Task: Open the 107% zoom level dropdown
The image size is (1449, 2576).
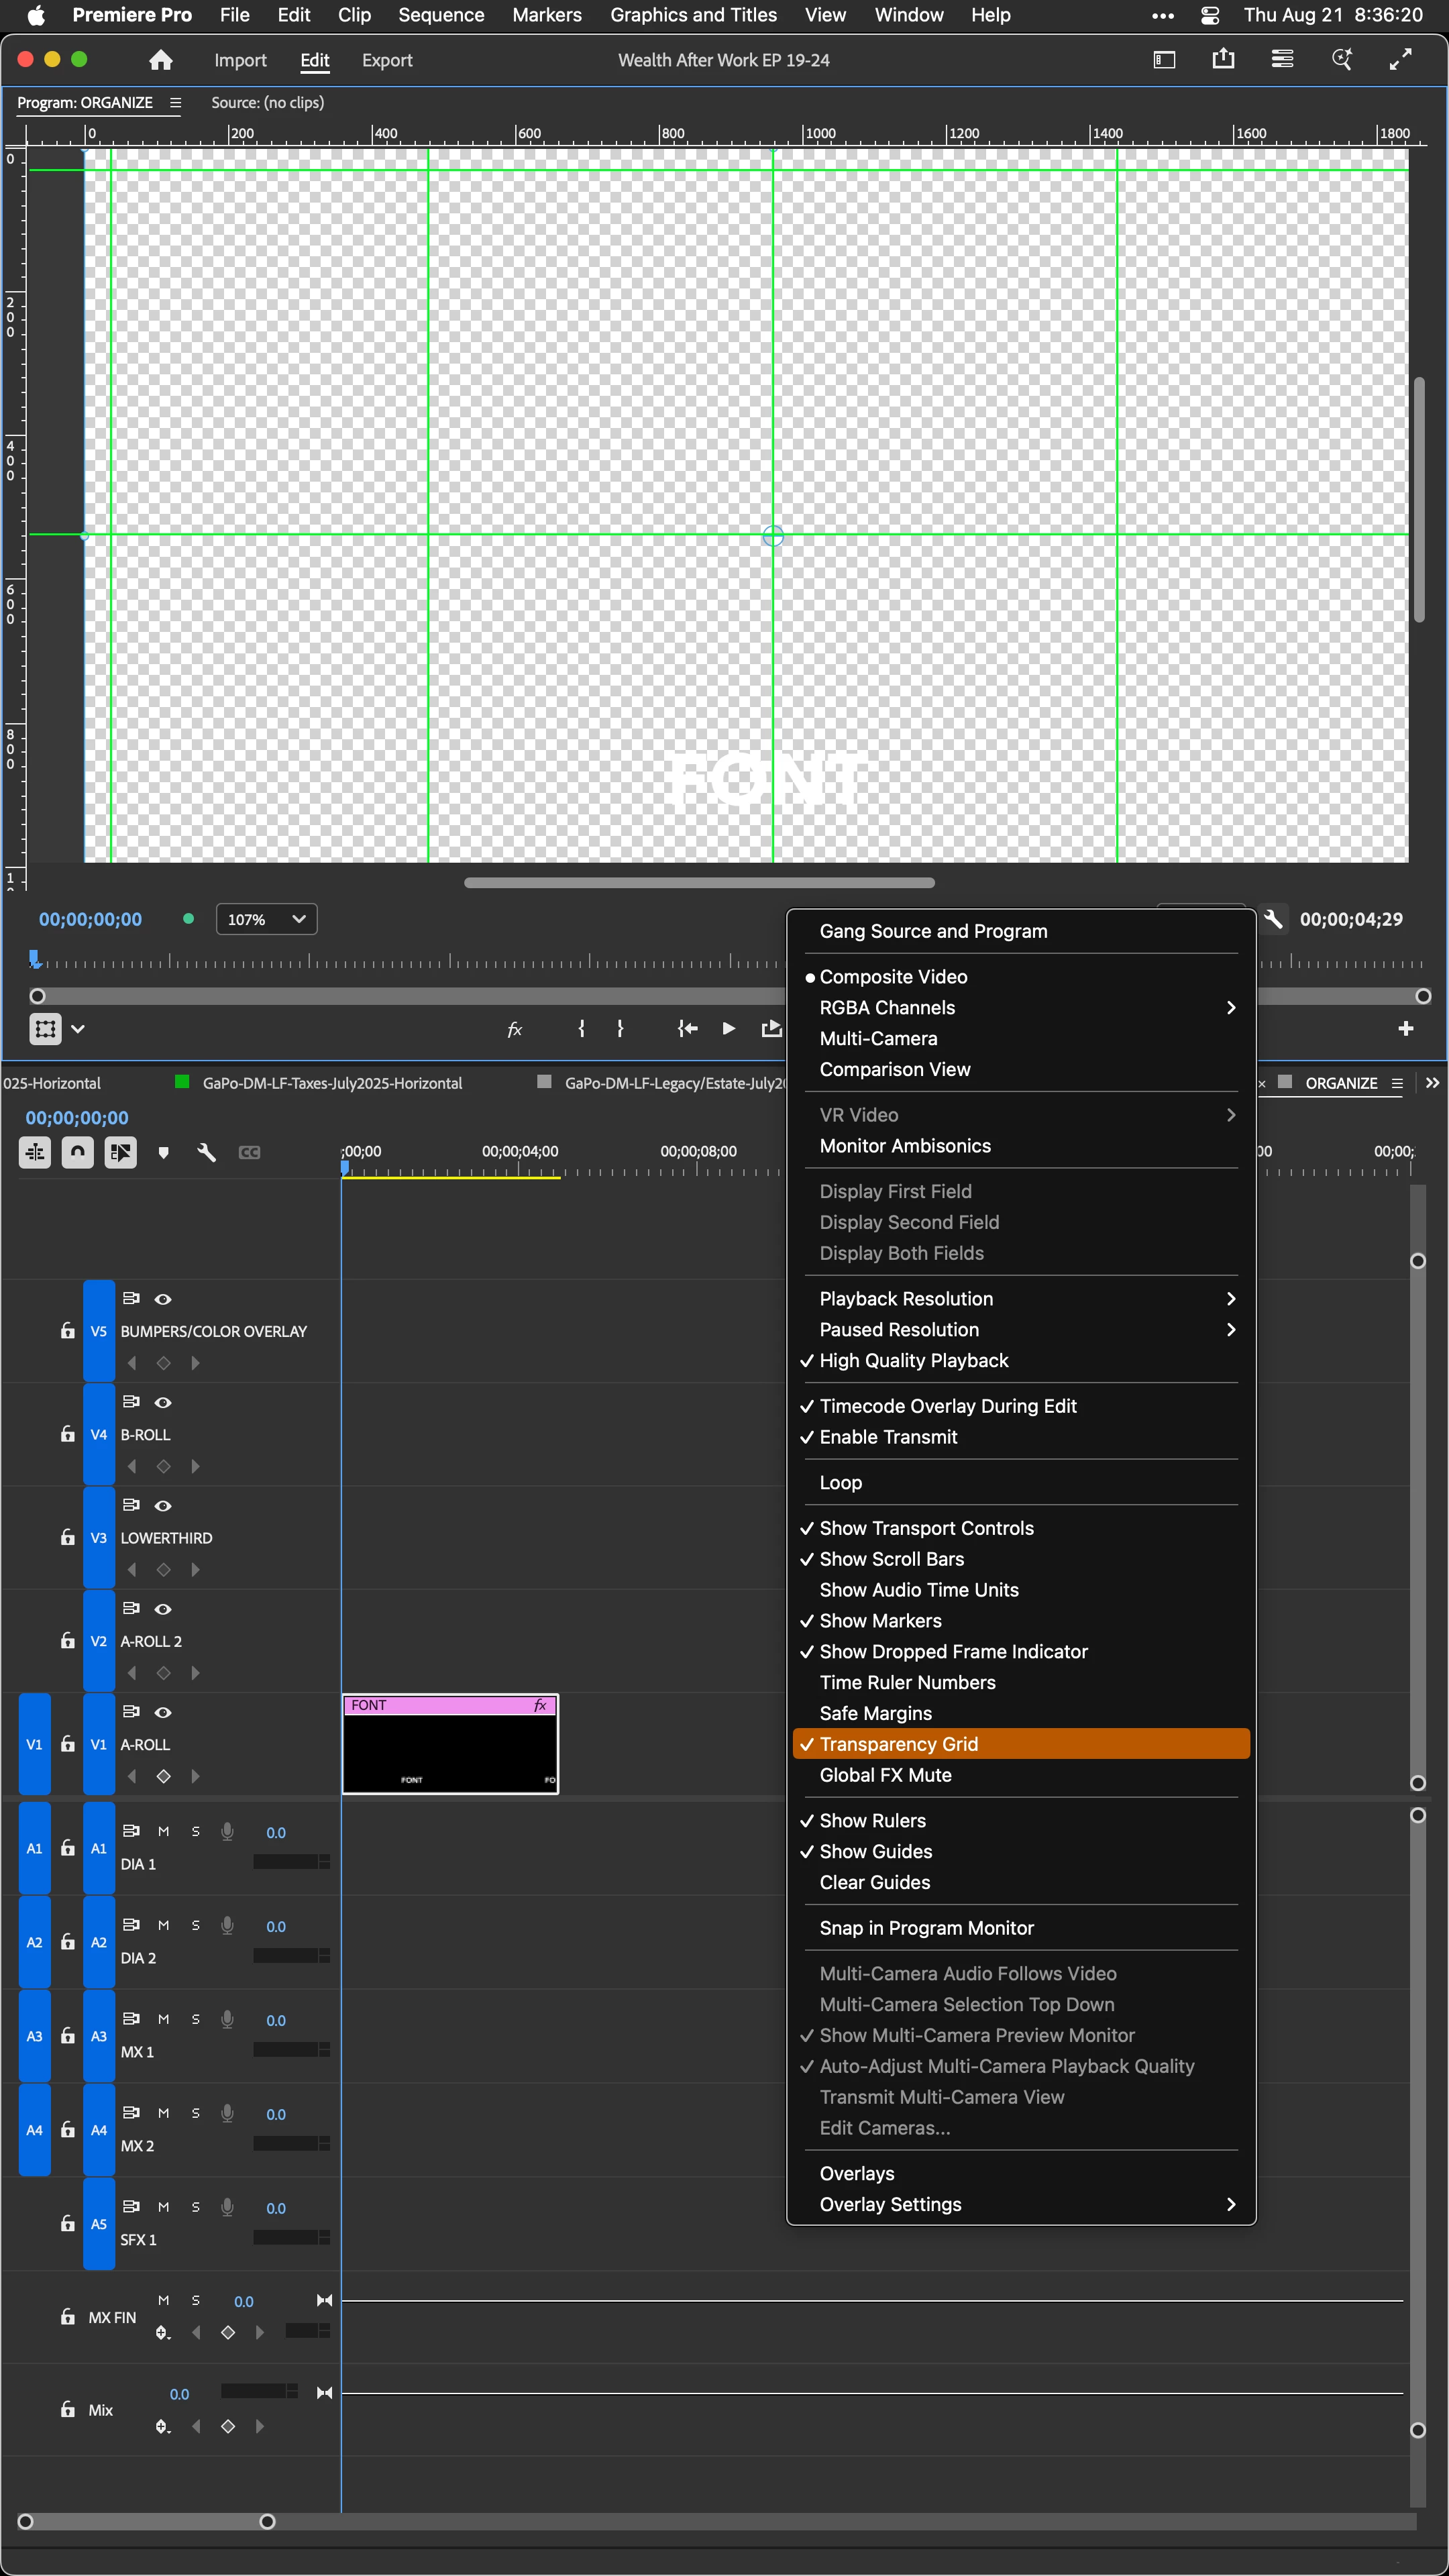Action: click(x=266, y=919)
